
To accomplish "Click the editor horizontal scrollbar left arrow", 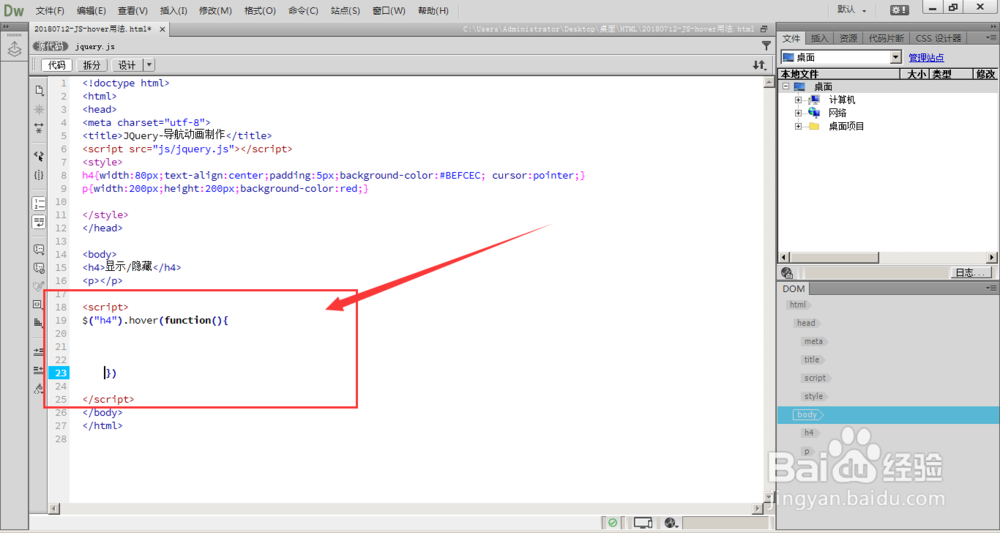I will (x=54, y=508).
